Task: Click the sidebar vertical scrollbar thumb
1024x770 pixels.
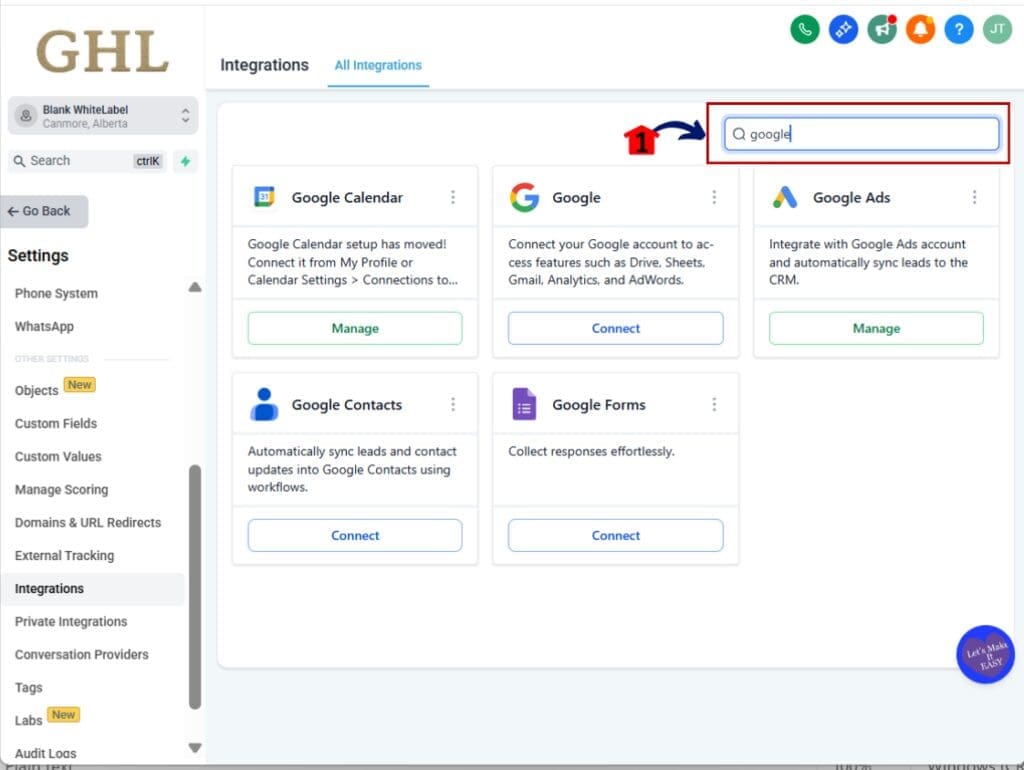Action: coord(195,586)
